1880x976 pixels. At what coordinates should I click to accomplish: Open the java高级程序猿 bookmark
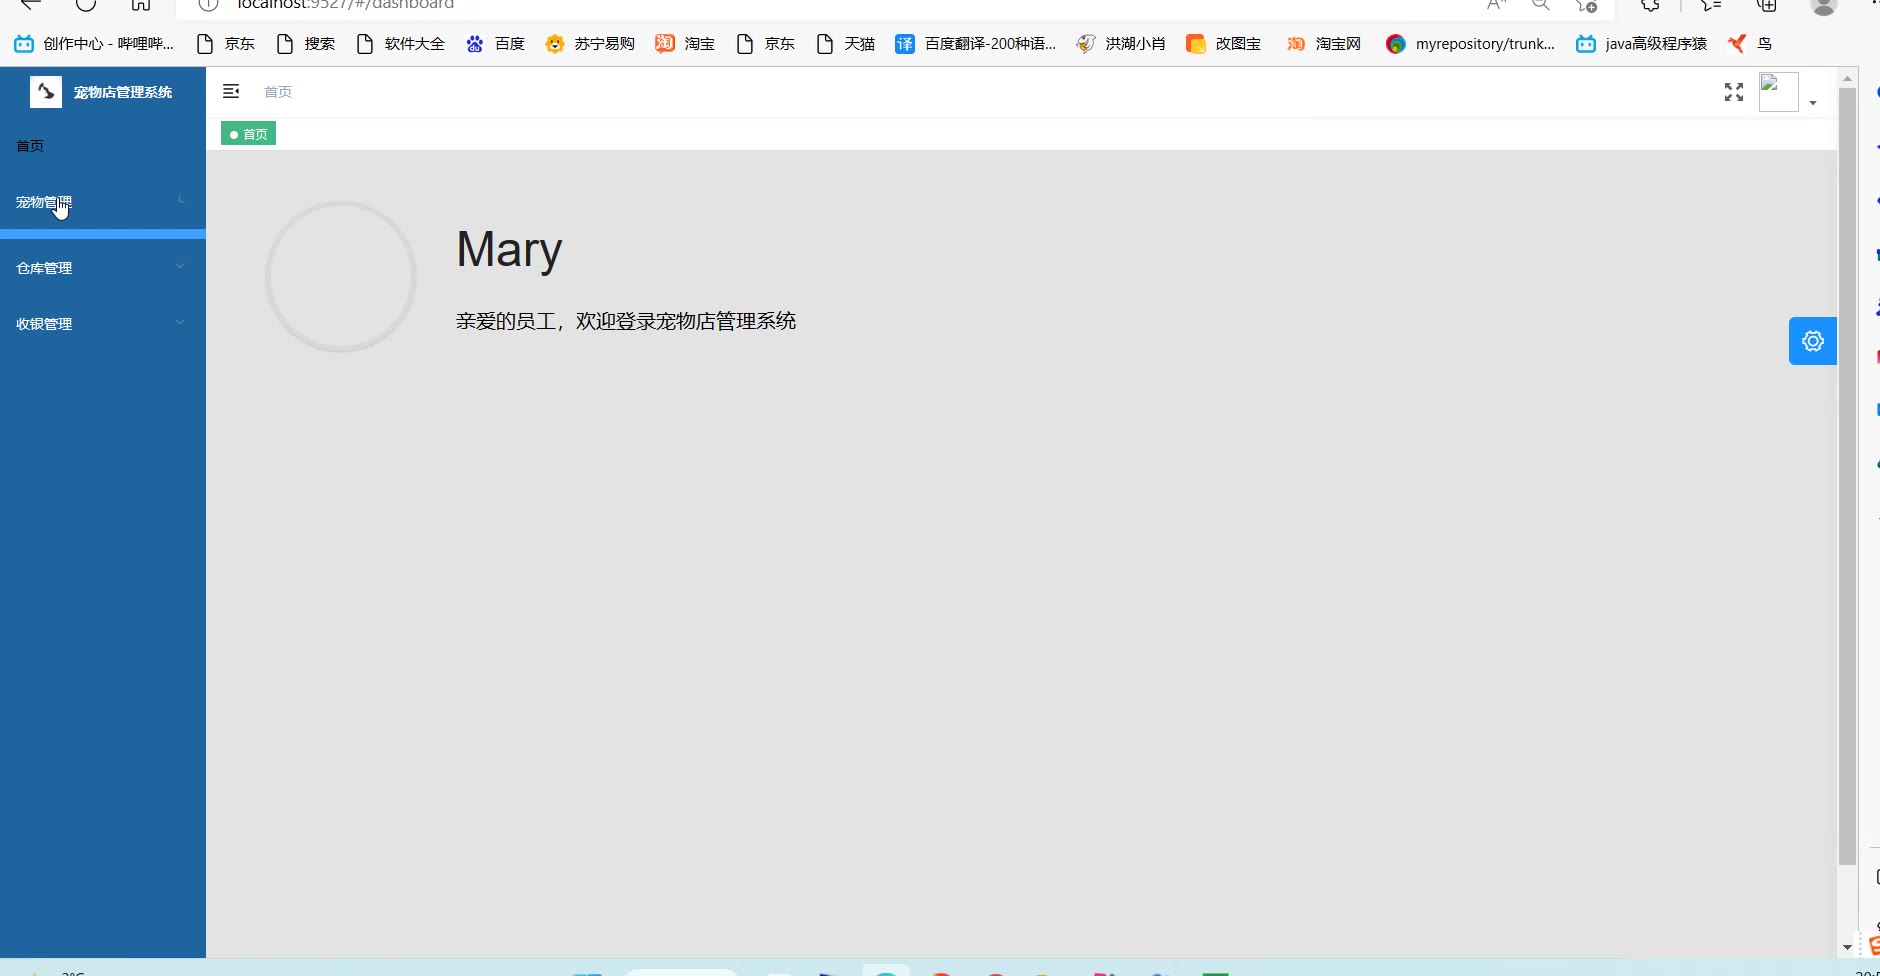(1642, 44)
